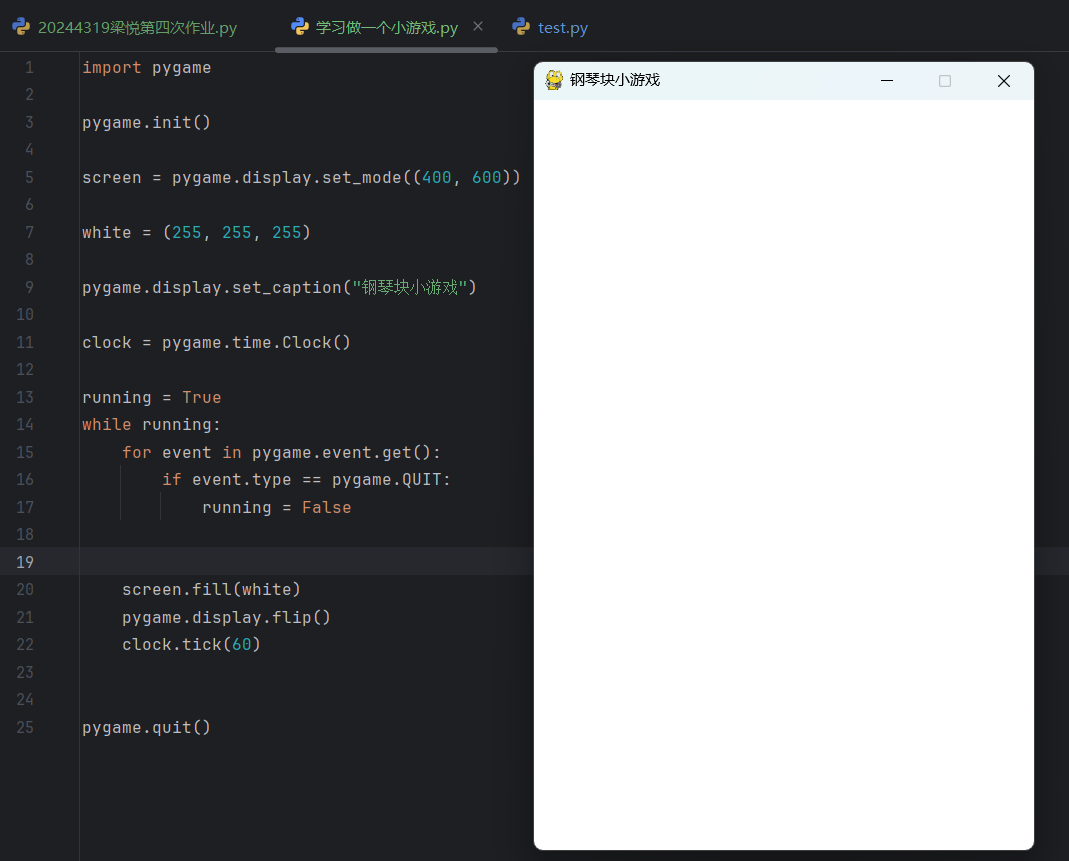Click line number 5 in the gutter

pos(29,177)
